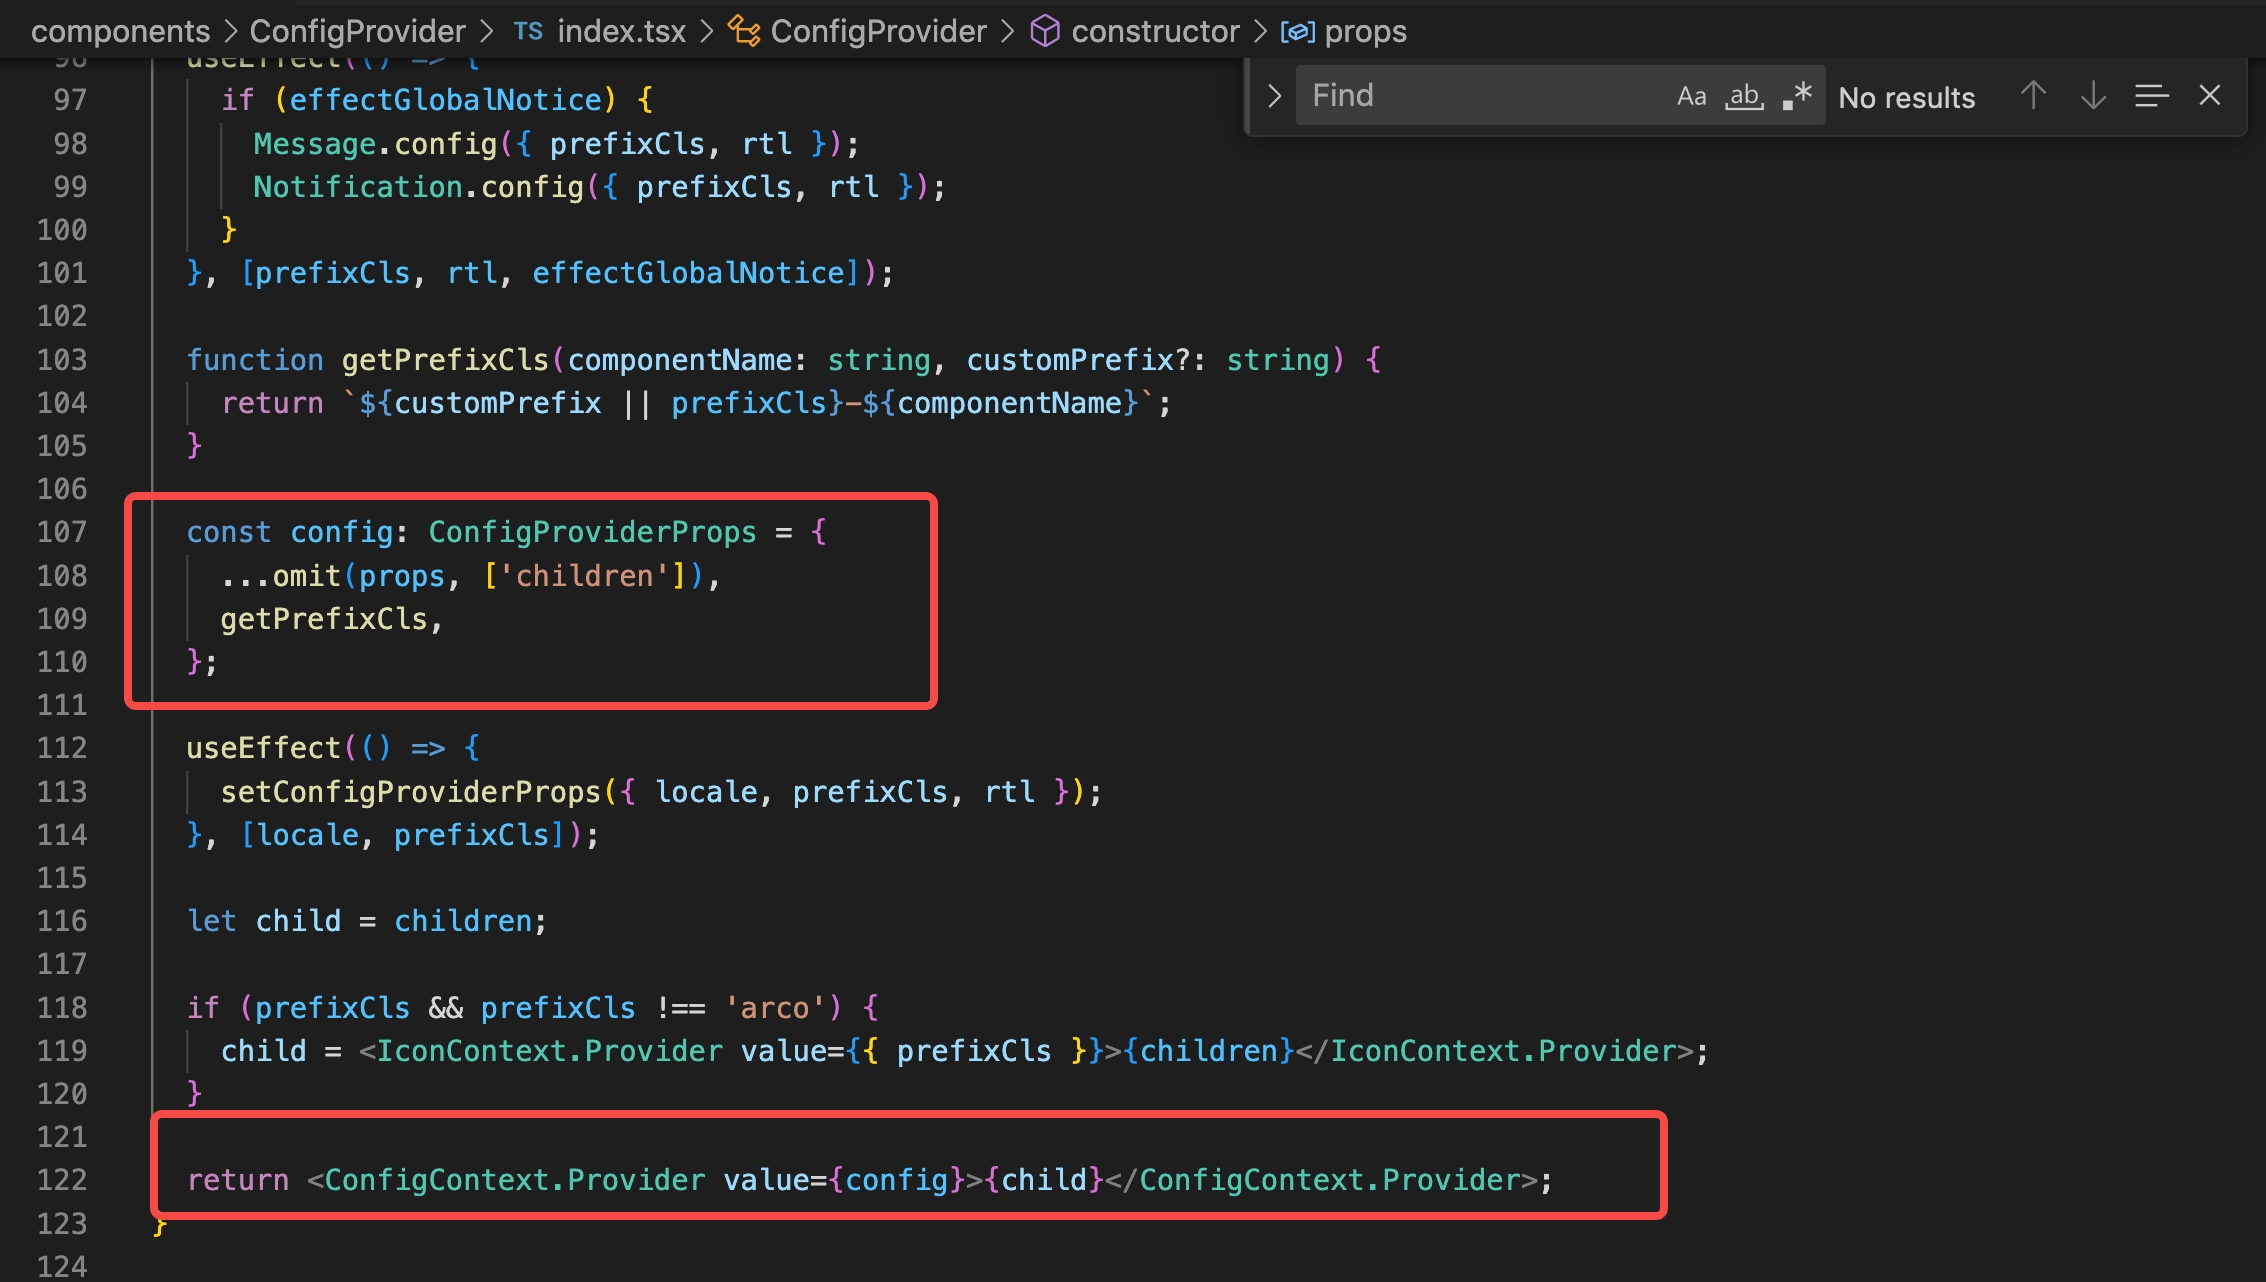This screenshot has height=1282, width=2266.
Task: Enable Find in Selection mode
Action: coord(2150,95)
